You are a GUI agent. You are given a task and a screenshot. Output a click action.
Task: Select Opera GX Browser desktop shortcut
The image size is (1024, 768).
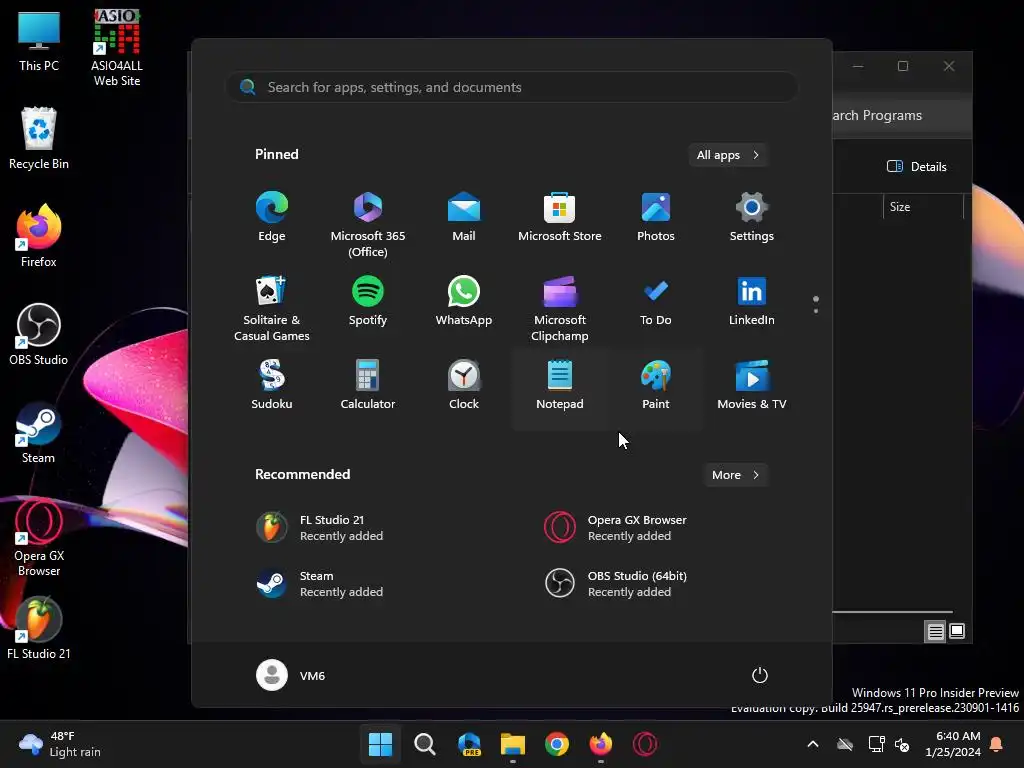click(x=39, y=537)
